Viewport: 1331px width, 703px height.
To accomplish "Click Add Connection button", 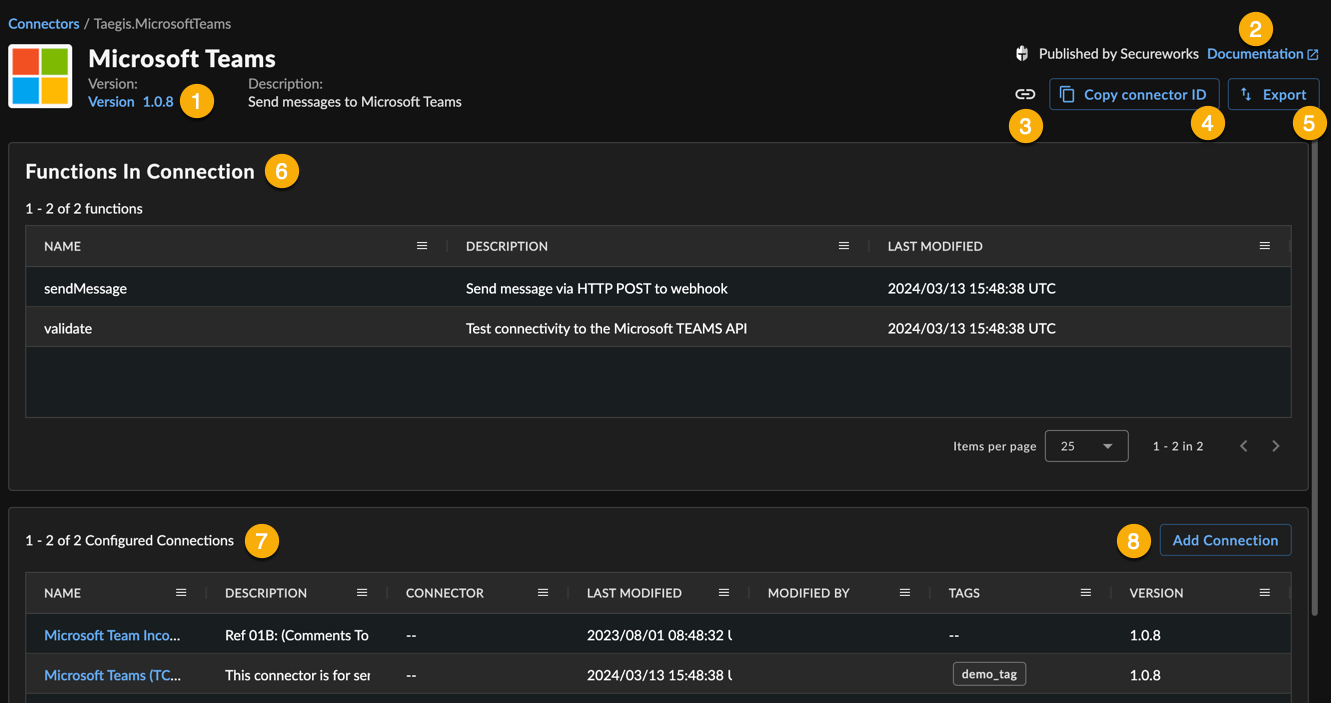I will (x=1225, y=540).
